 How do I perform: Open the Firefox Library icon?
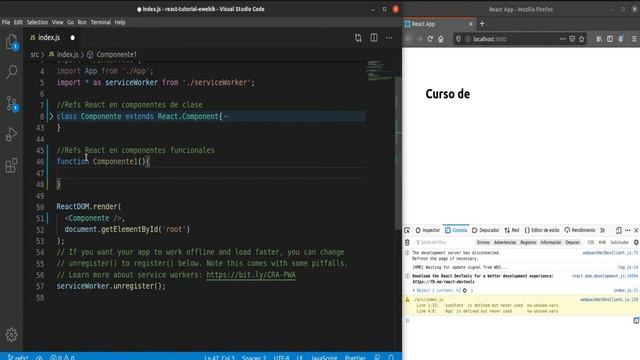(x=599, y=39)
